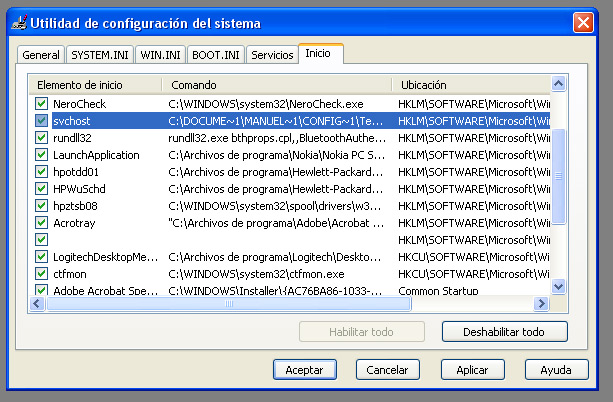Switch to the BOOT.INI tab
Image resolution: width=613 pixels, height=402 pixels.
[x=216, y=55]
